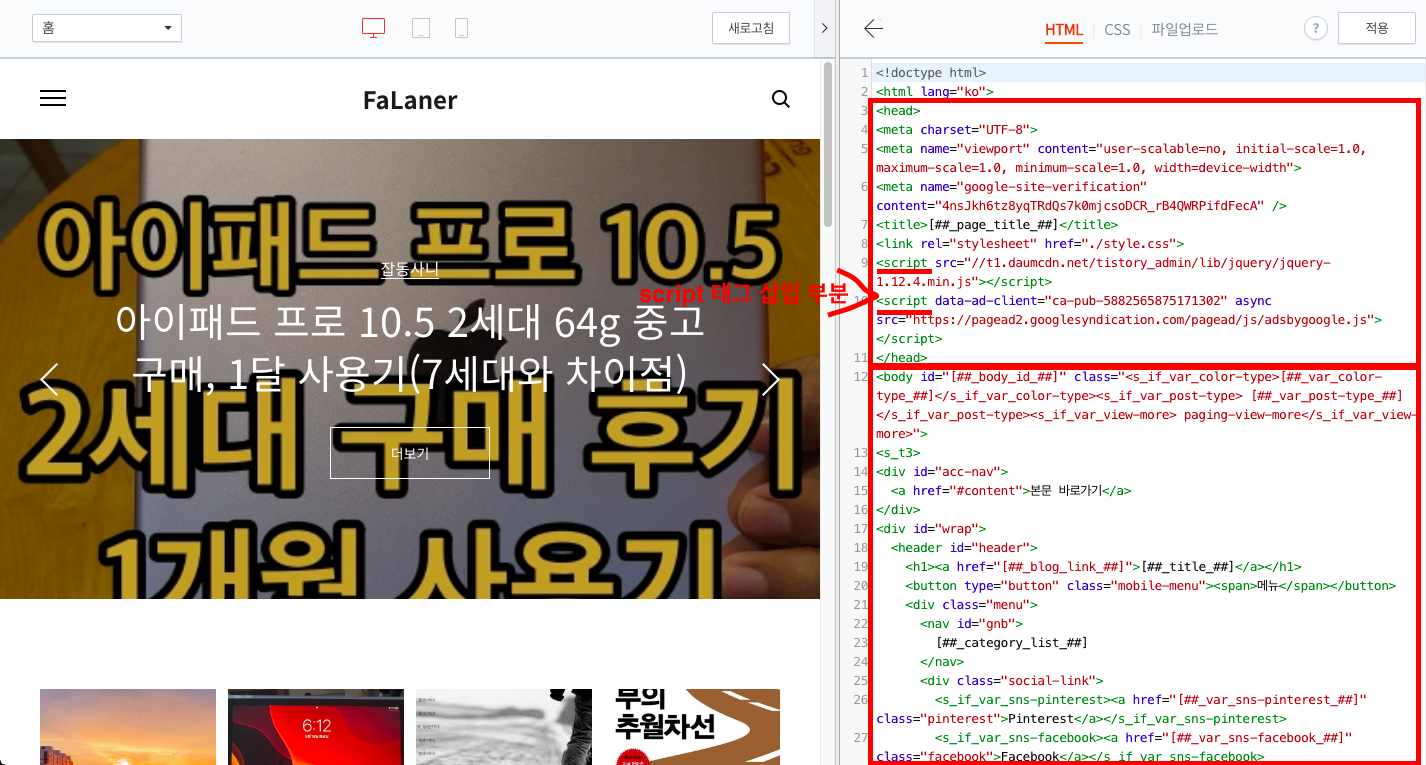The height and width of the screenshot is (765, 1426).
Task: Click the FaLaner blog title
Action: tap(410, 100)
